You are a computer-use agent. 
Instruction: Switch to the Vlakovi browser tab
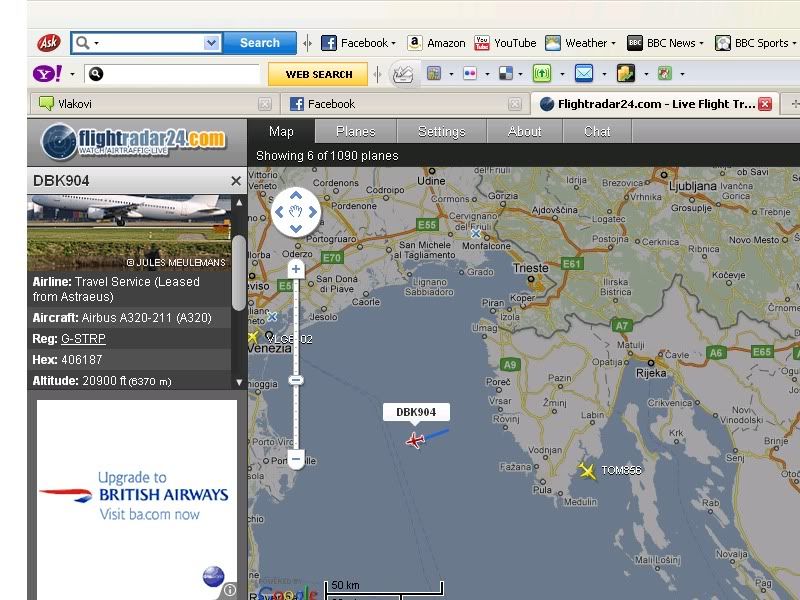point(153,104)
